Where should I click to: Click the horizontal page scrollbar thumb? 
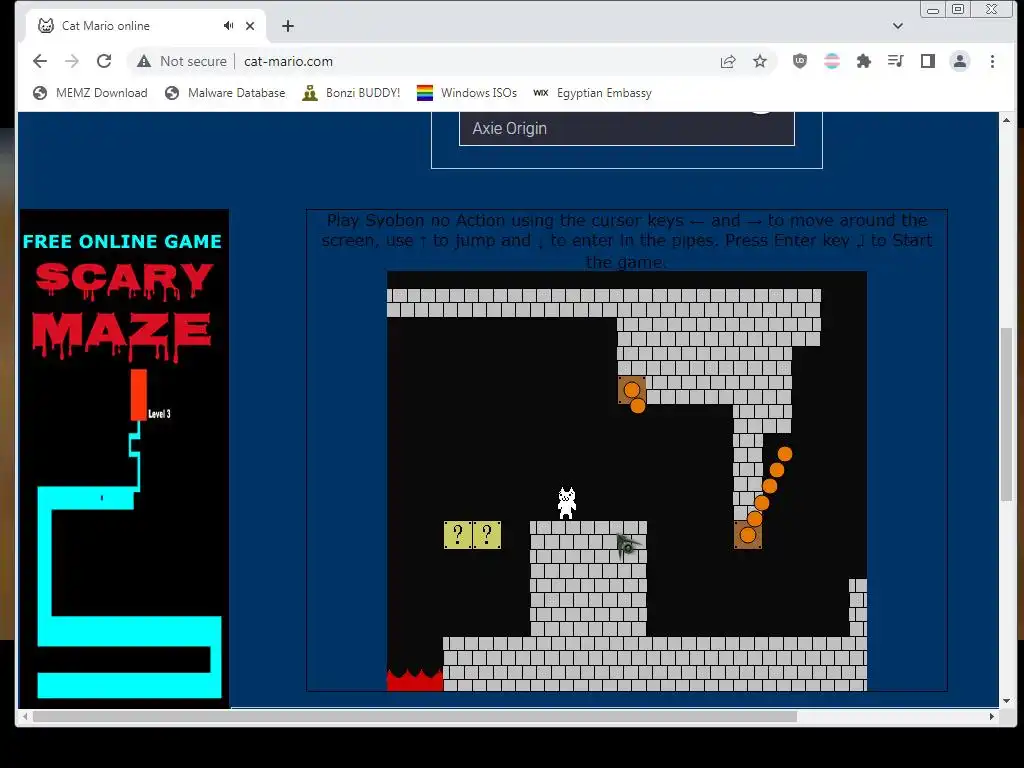(415, 716)
